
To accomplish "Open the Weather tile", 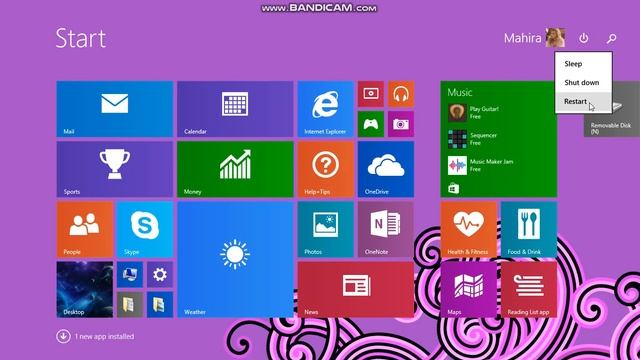I will [x=235, y=260].
